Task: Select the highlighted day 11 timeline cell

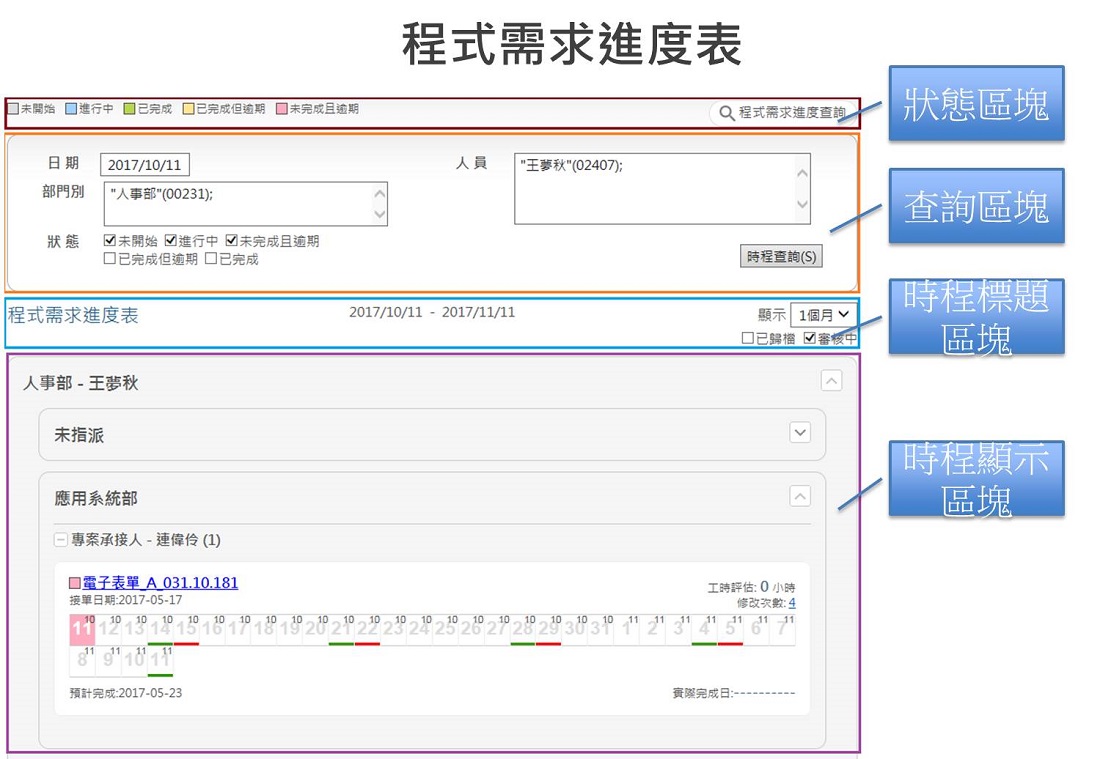Action: 81,630
